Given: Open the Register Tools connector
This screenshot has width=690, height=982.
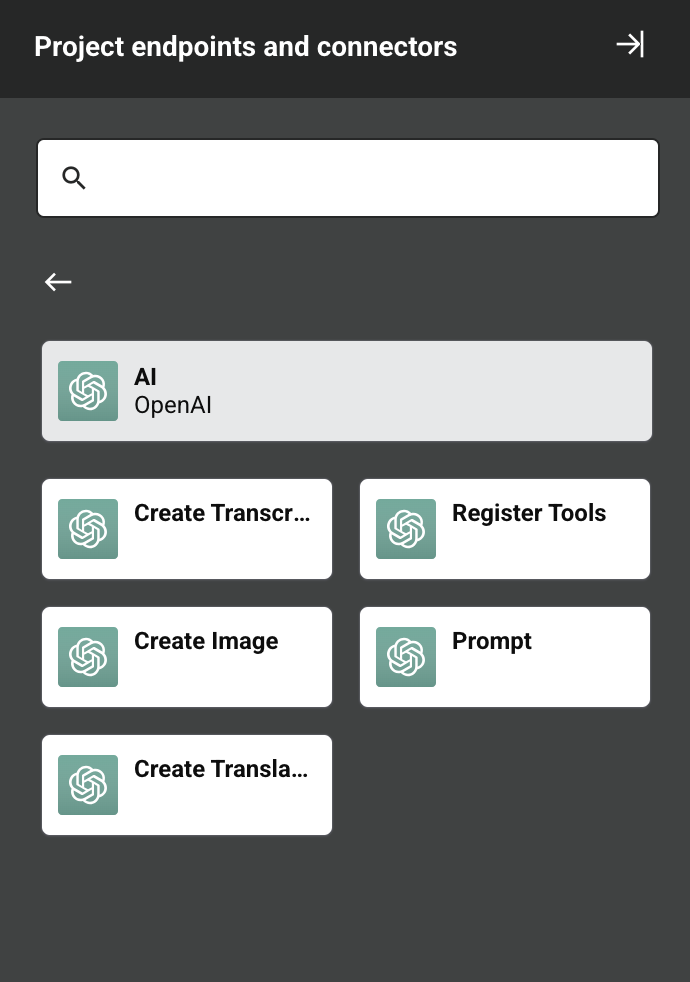Looking at the screenshot, I should 504,528.
